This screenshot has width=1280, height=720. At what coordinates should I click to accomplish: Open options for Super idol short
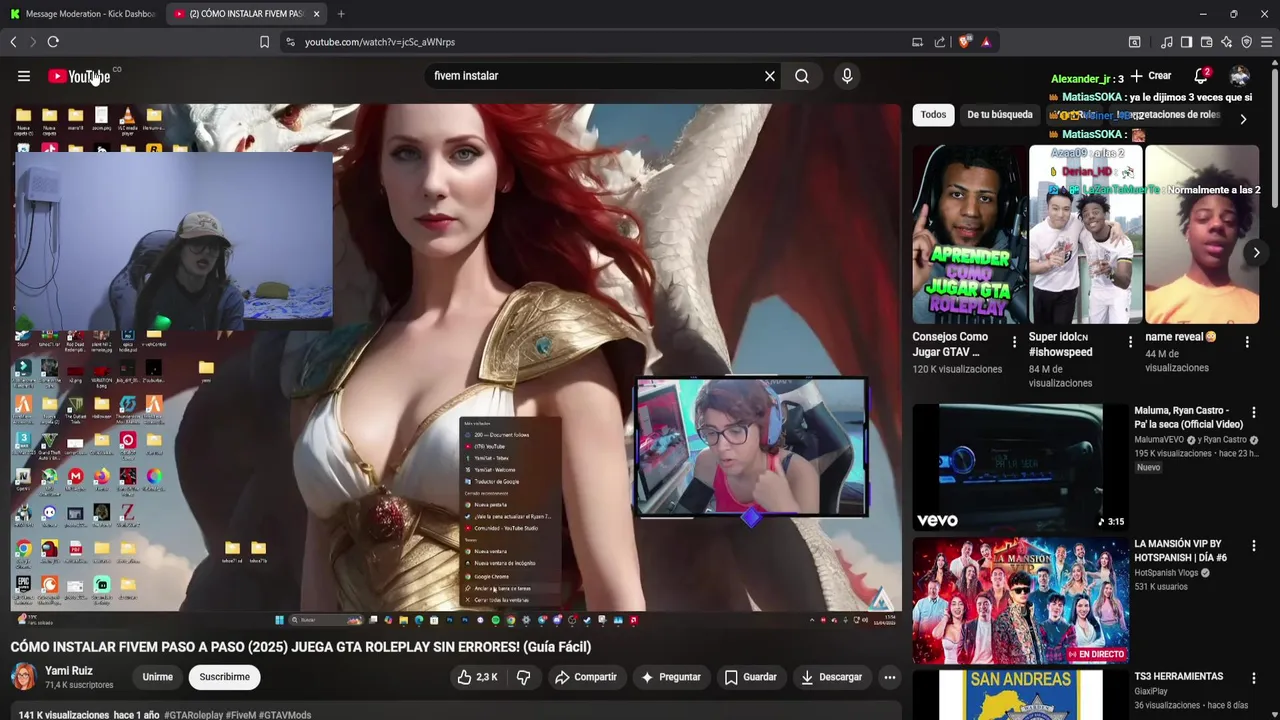[1130, 342]
